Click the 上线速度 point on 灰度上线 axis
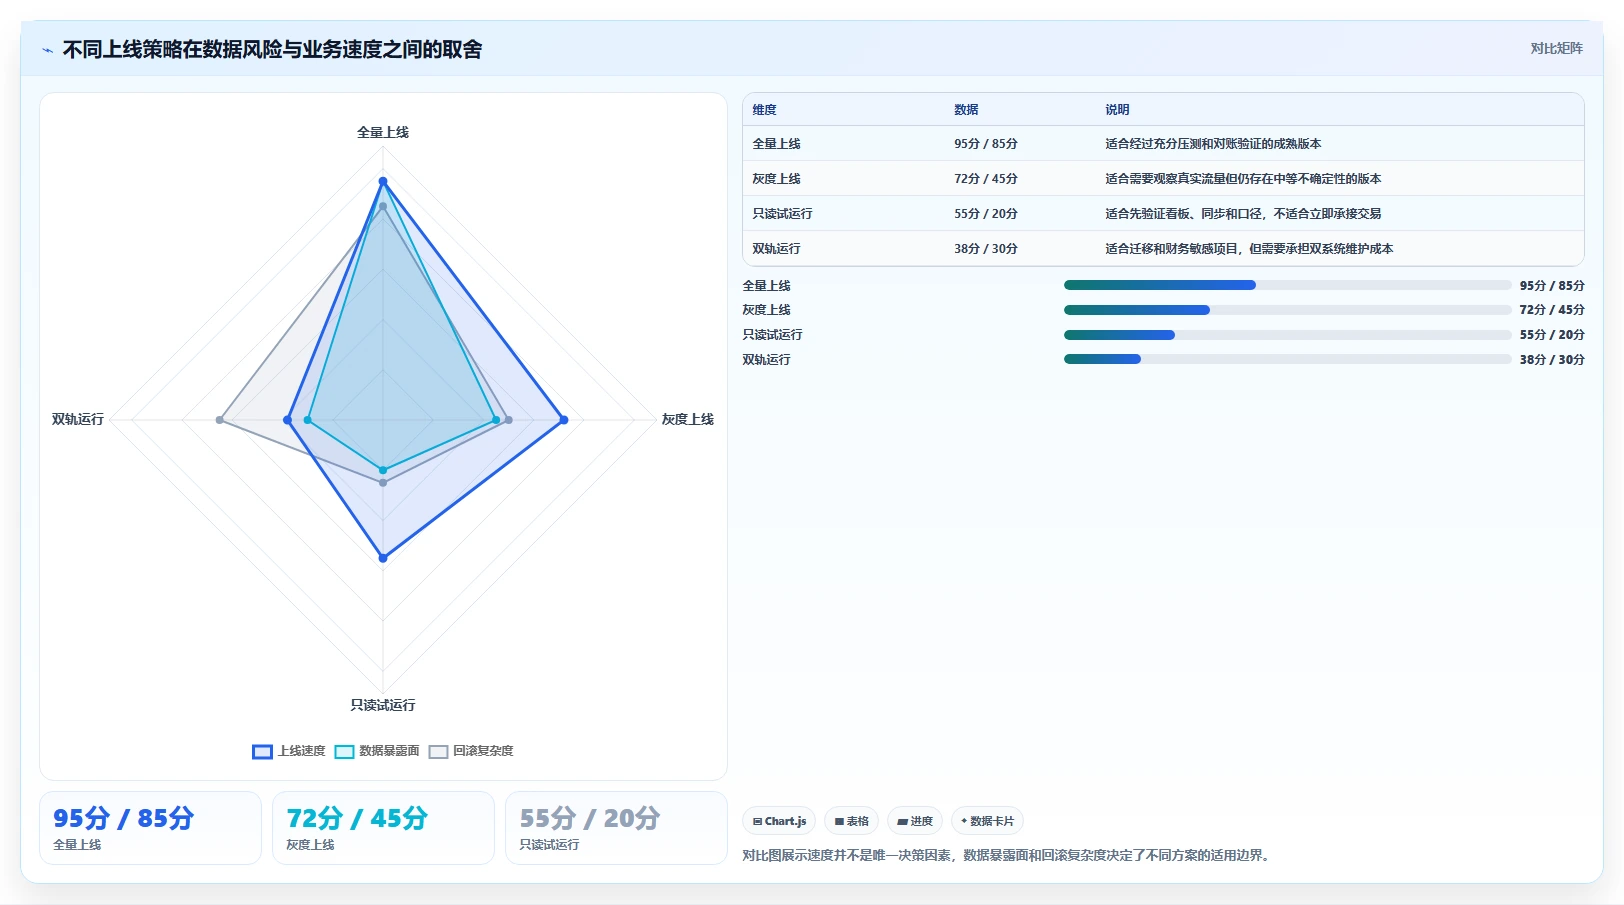1624x905 pixels. (564, 420)
